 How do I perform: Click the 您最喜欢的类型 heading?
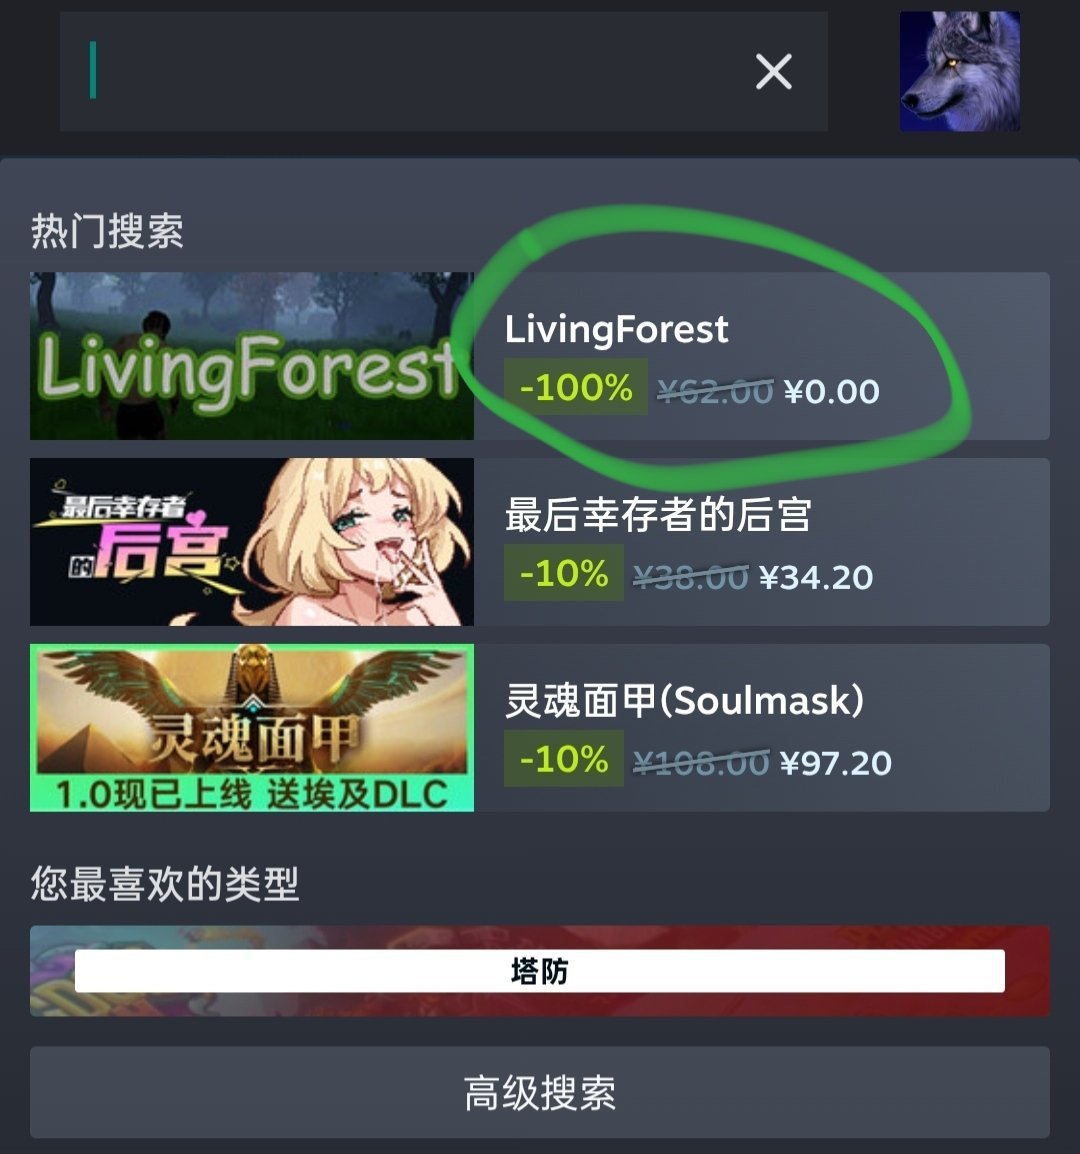(165, 883)
